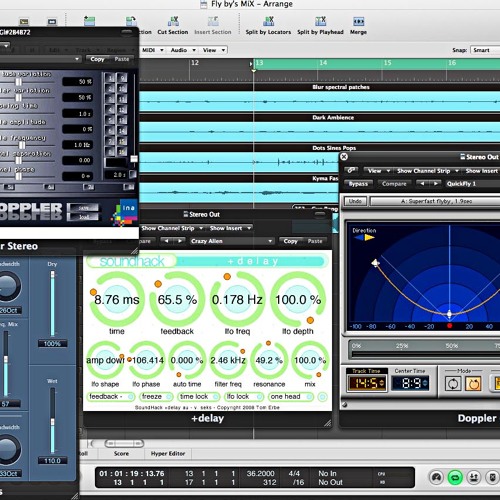Click the Undo button in Doppler plugin

[355, 201]
